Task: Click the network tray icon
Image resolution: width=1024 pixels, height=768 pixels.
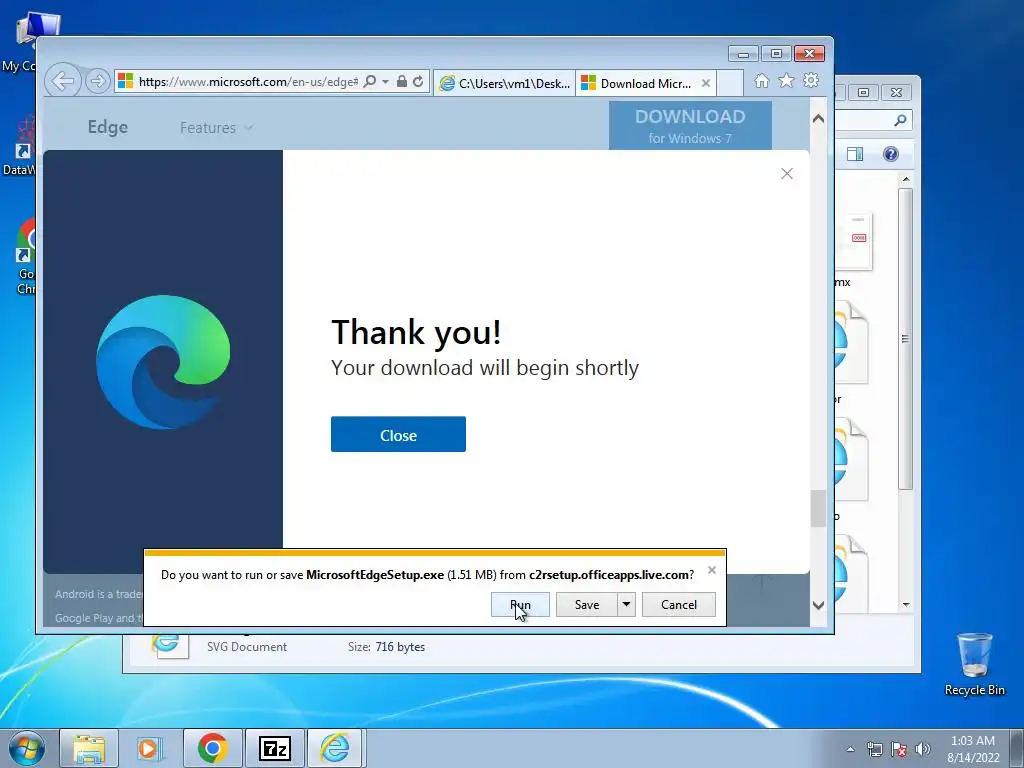Action: pyautogui.click(x=874, y=749)
